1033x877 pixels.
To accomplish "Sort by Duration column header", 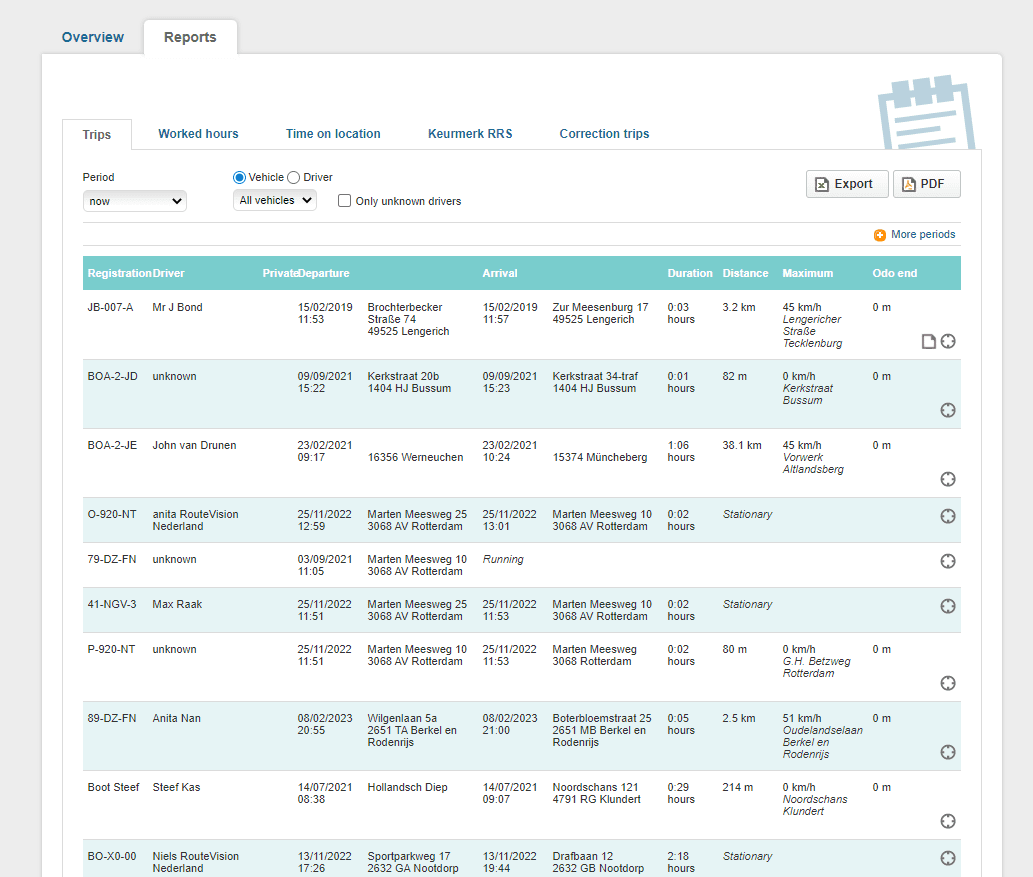I will [x=690, y=273].
